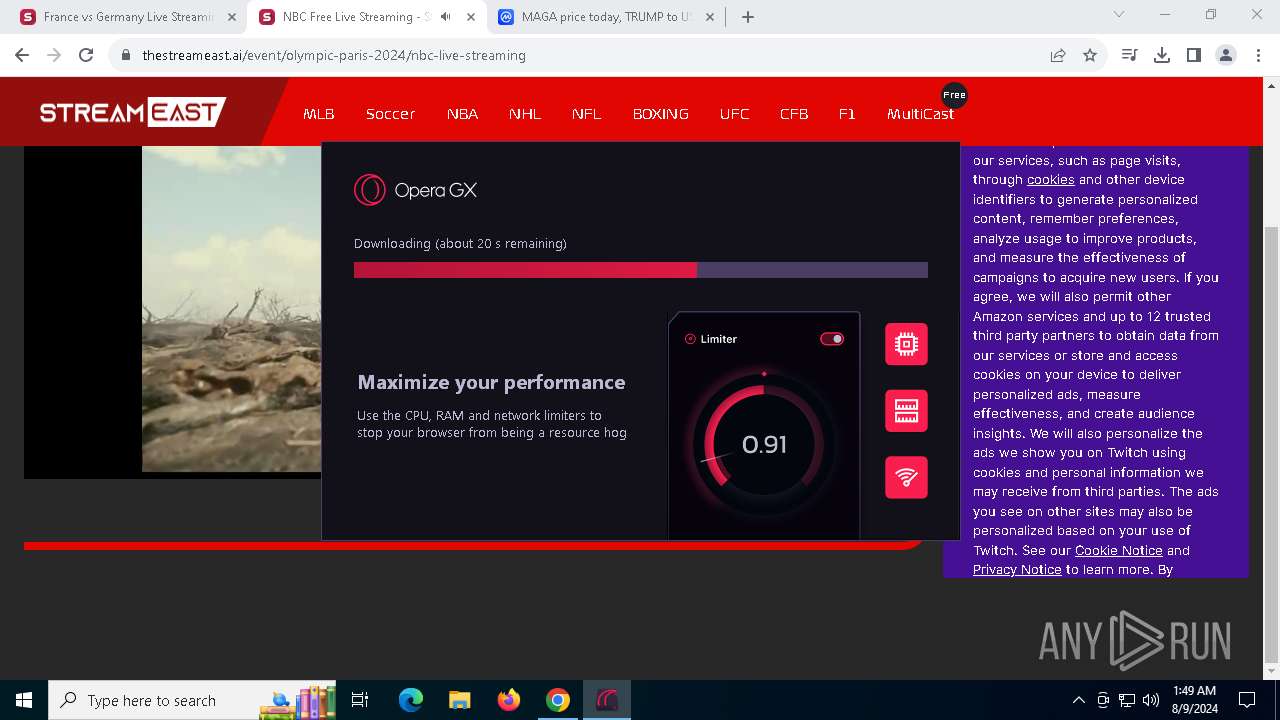This screenshot has height=720, width=1280.
Task: Close the NBC Free Live Streaming tab
Action: coord(471,17)
